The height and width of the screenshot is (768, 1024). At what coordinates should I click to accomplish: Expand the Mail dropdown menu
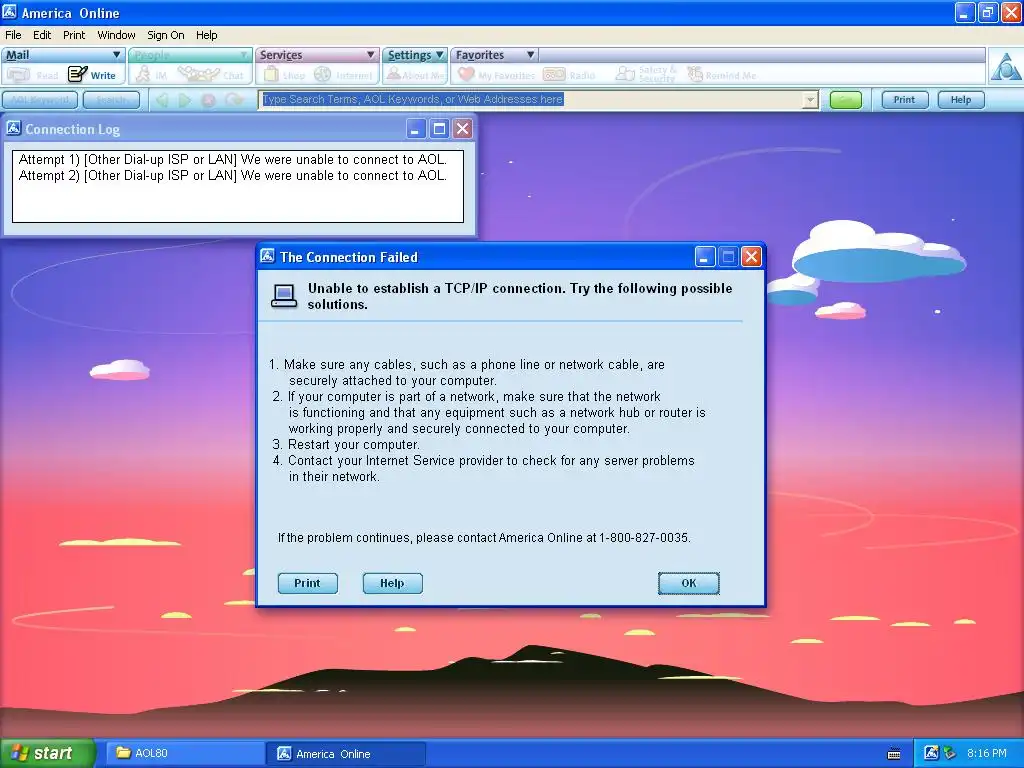(x=116, y=55)
